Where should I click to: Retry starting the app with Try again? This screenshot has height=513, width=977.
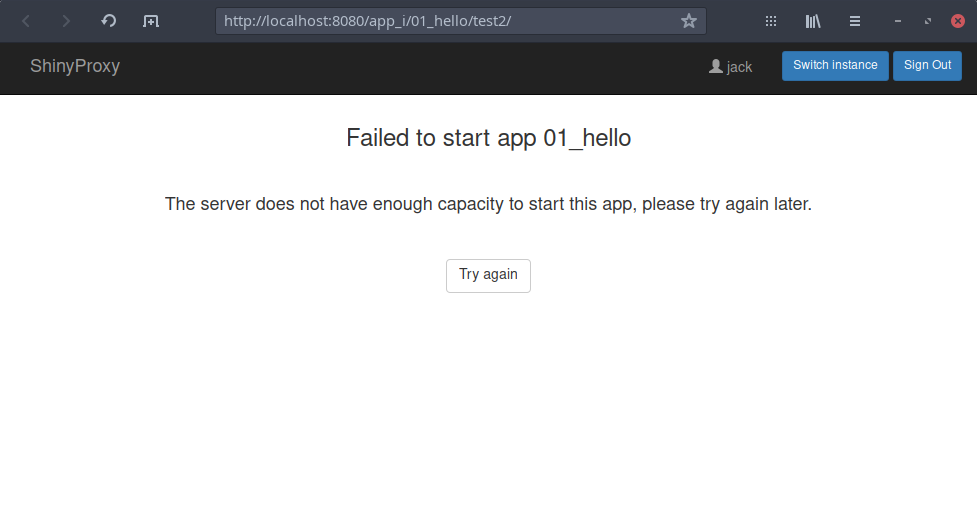pos(488,276)
